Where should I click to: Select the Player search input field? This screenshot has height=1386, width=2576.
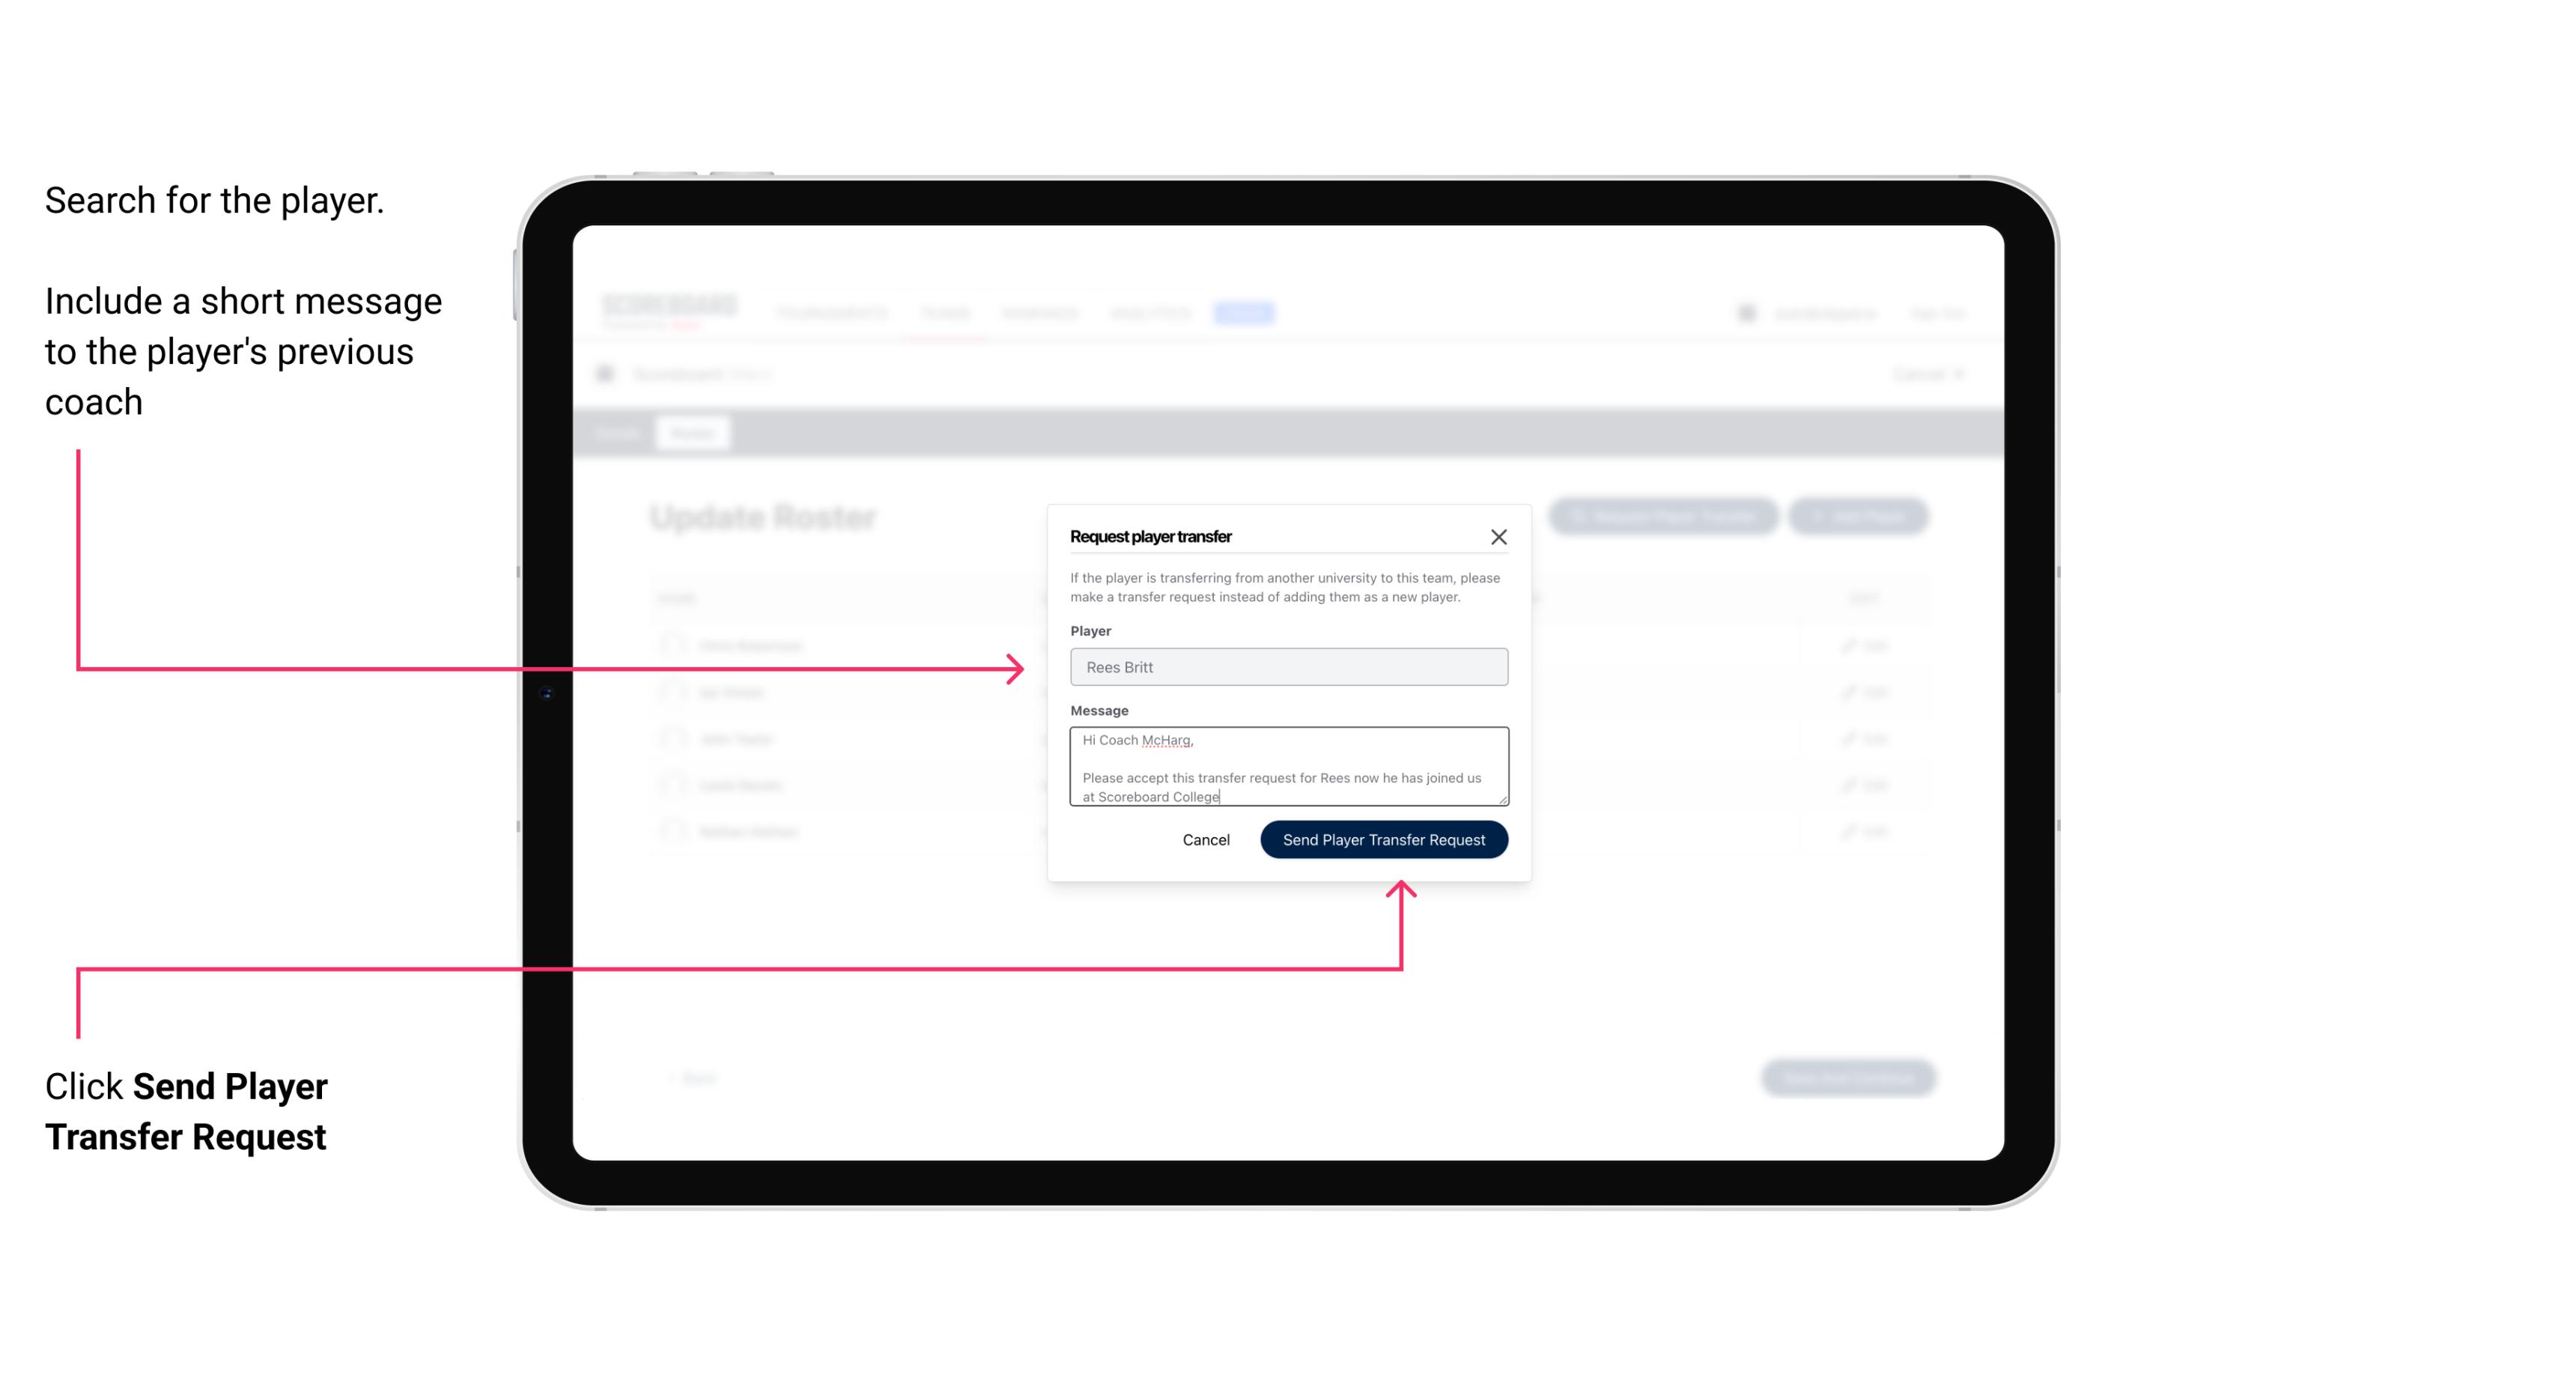(1289, 667)
